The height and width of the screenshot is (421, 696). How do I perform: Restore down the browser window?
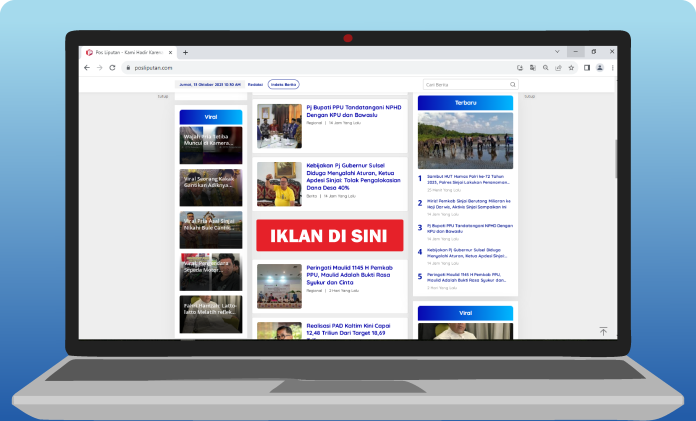pyautogui.click(x=594, y=52)
